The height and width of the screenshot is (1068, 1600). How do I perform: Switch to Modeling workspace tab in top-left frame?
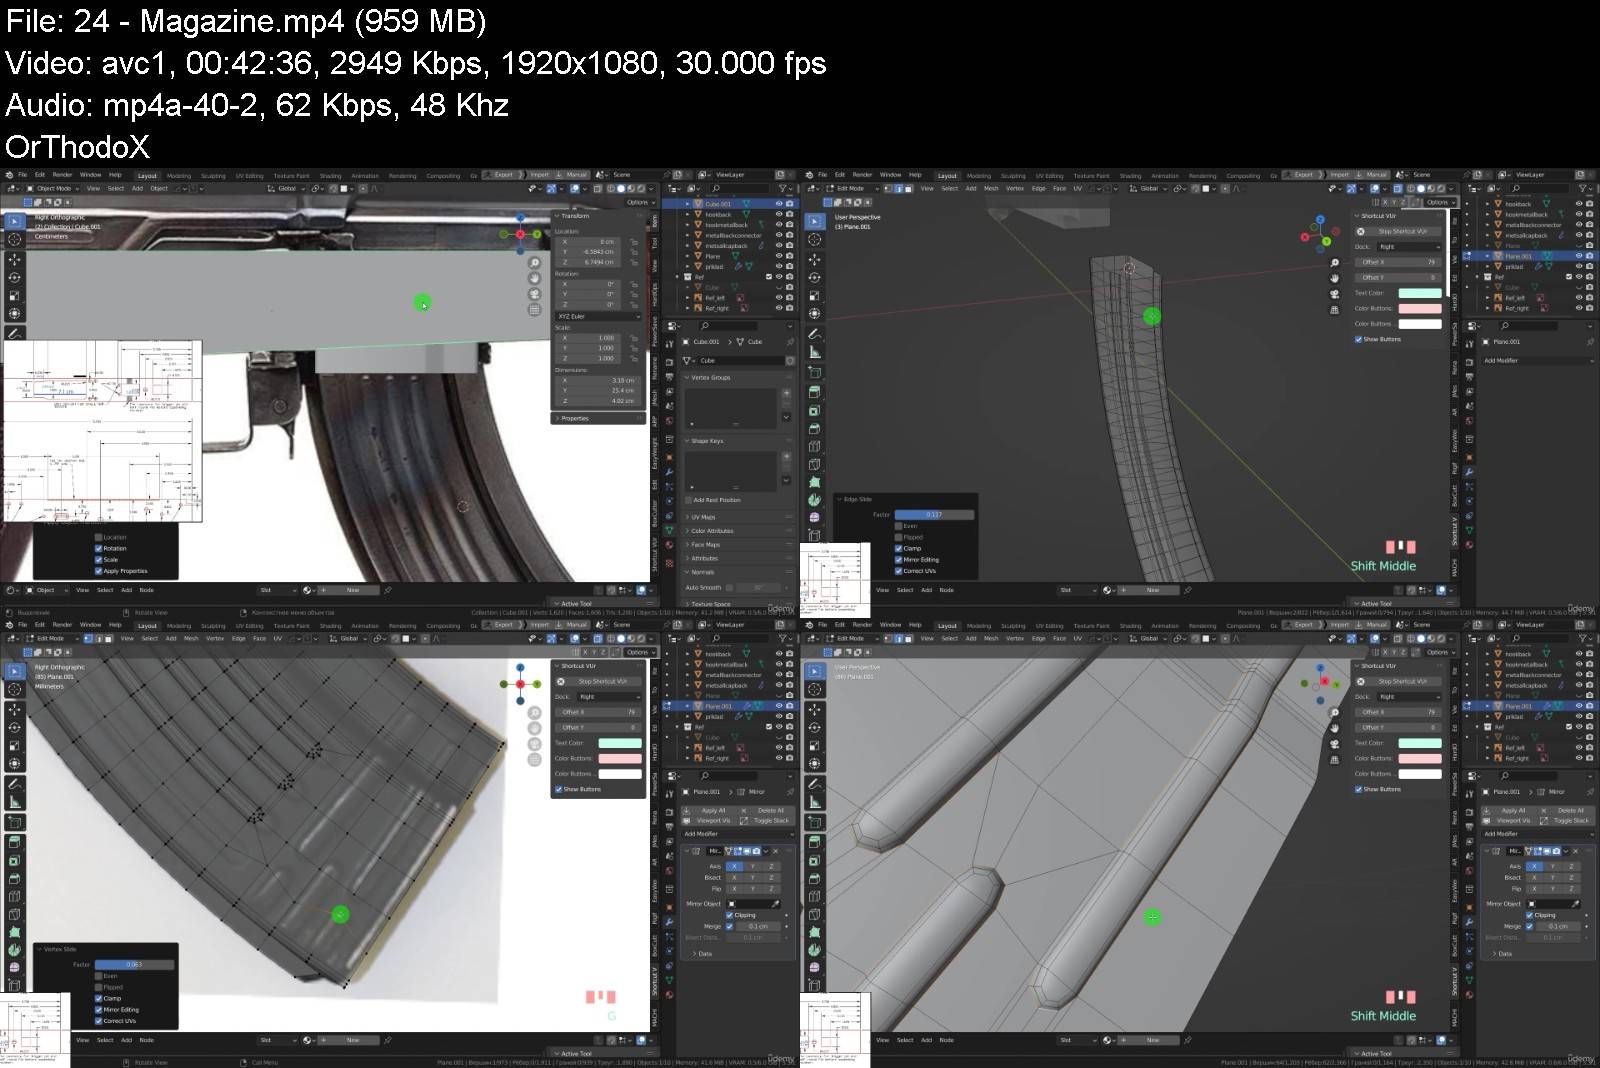pyautogui.click(x=179, y=176)
